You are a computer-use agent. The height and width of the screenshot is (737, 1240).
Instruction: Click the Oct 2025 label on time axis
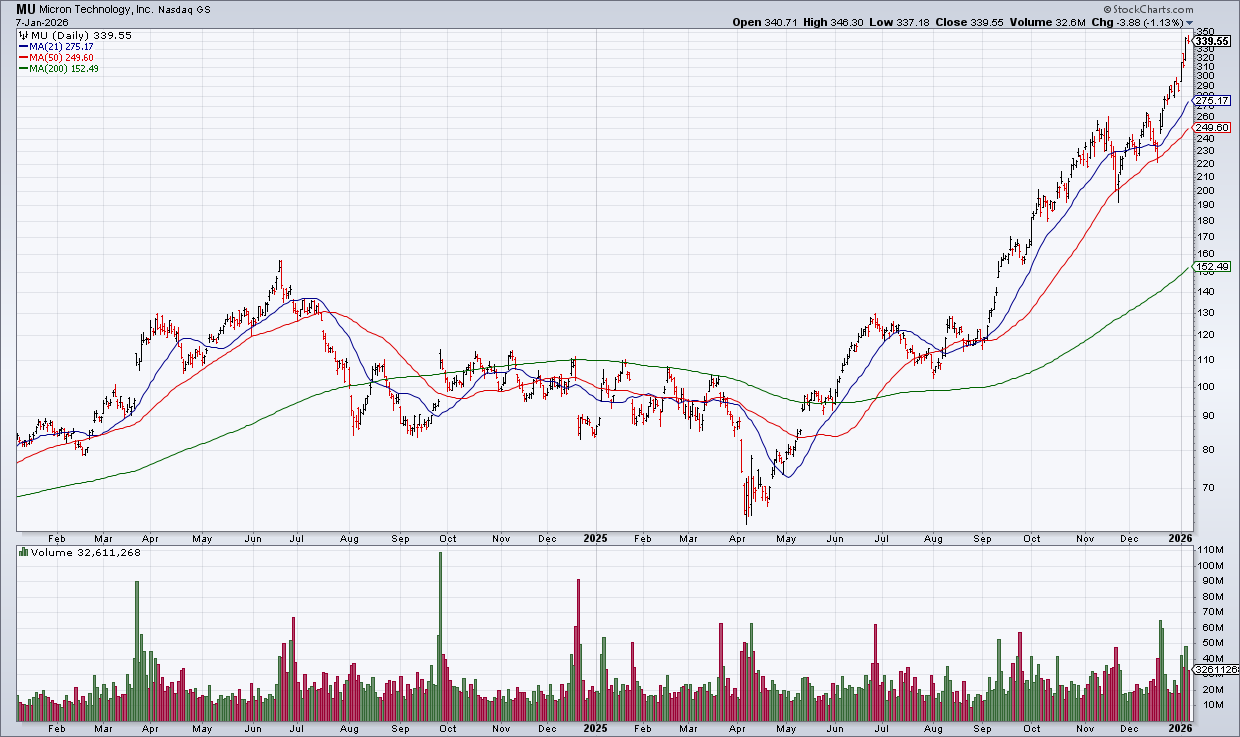1031,538
